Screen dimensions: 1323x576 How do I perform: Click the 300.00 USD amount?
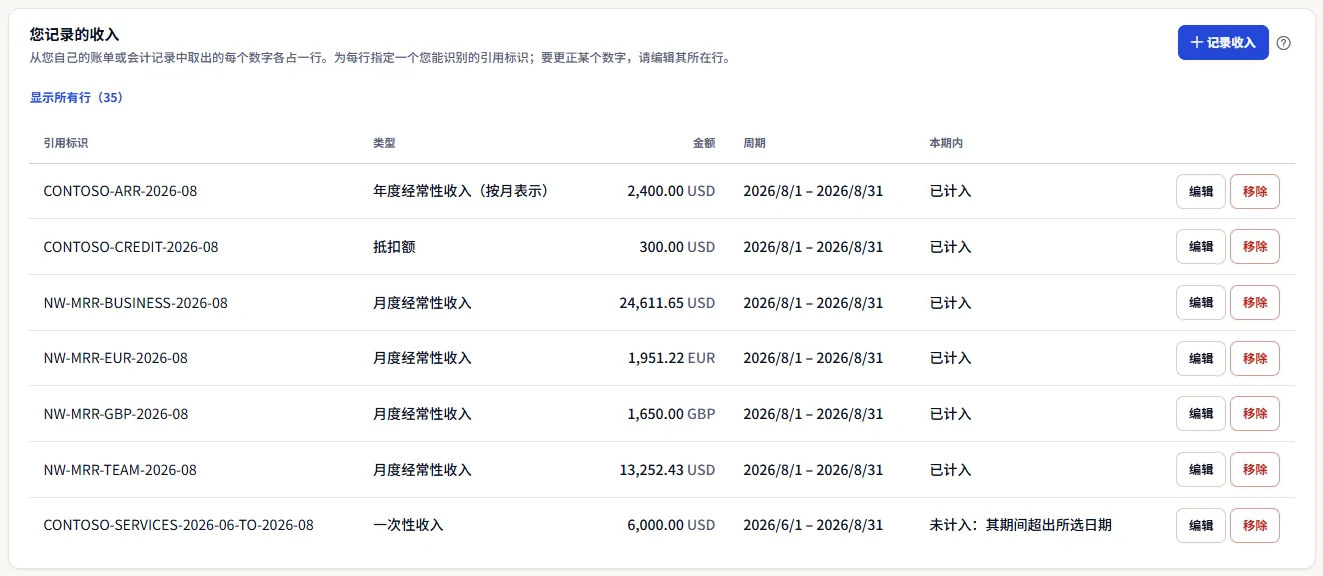point(678,247)
